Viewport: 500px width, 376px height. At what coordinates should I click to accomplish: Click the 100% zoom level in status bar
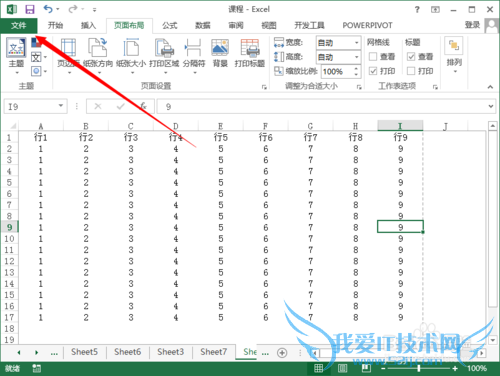pyautogui.click(x=477, y=368)
